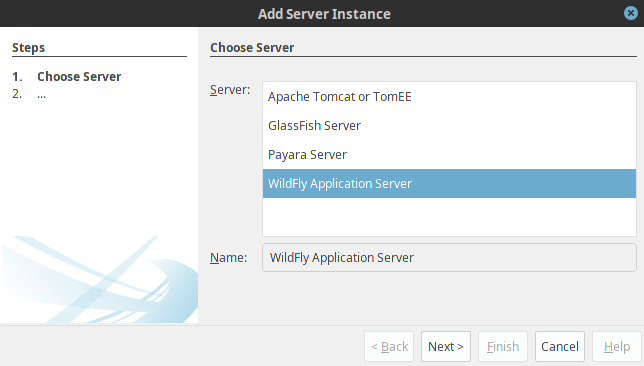Click the disabled Finish button
The image size is (644, 366).
point(503,346)
